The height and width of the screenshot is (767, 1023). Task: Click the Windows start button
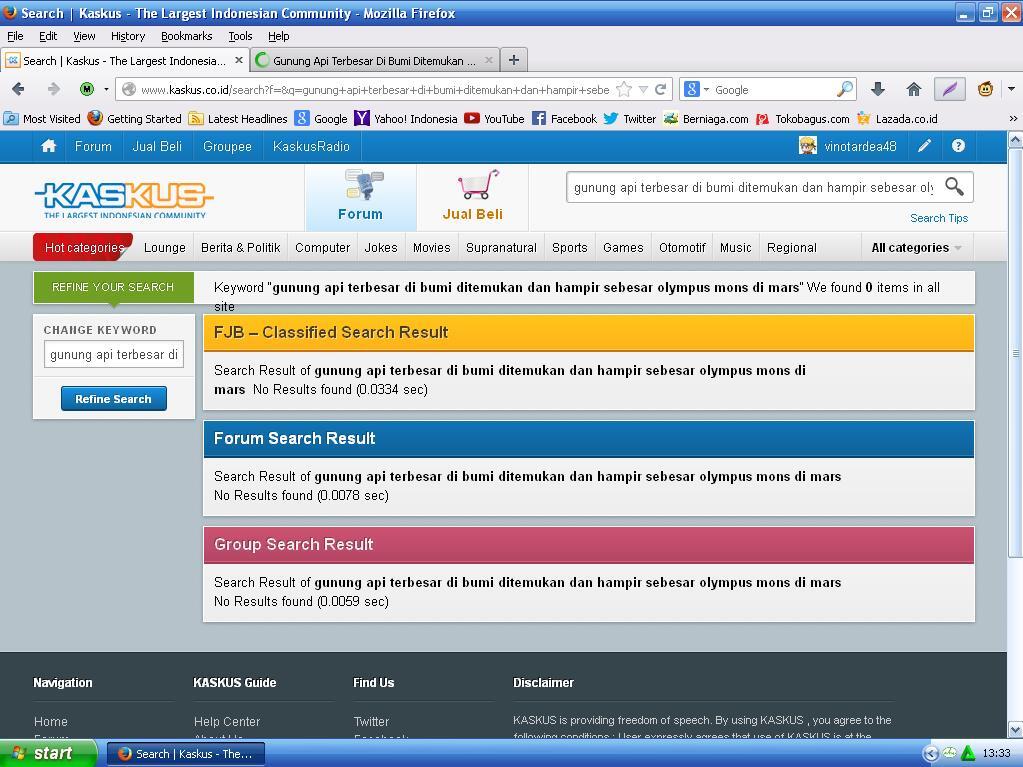click(48, 753)
